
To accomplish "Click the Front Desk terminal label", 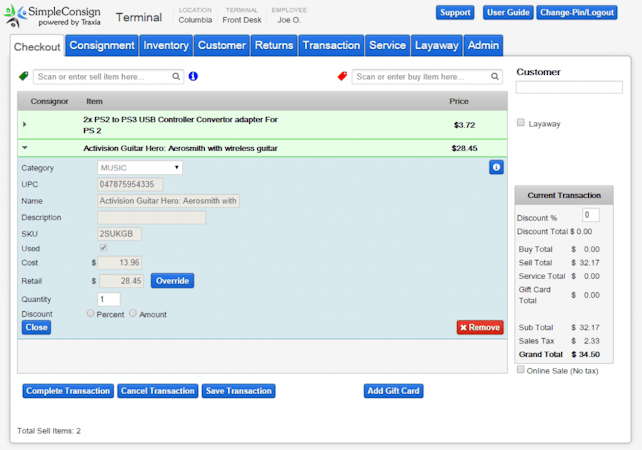I will (x=242, y=20).
